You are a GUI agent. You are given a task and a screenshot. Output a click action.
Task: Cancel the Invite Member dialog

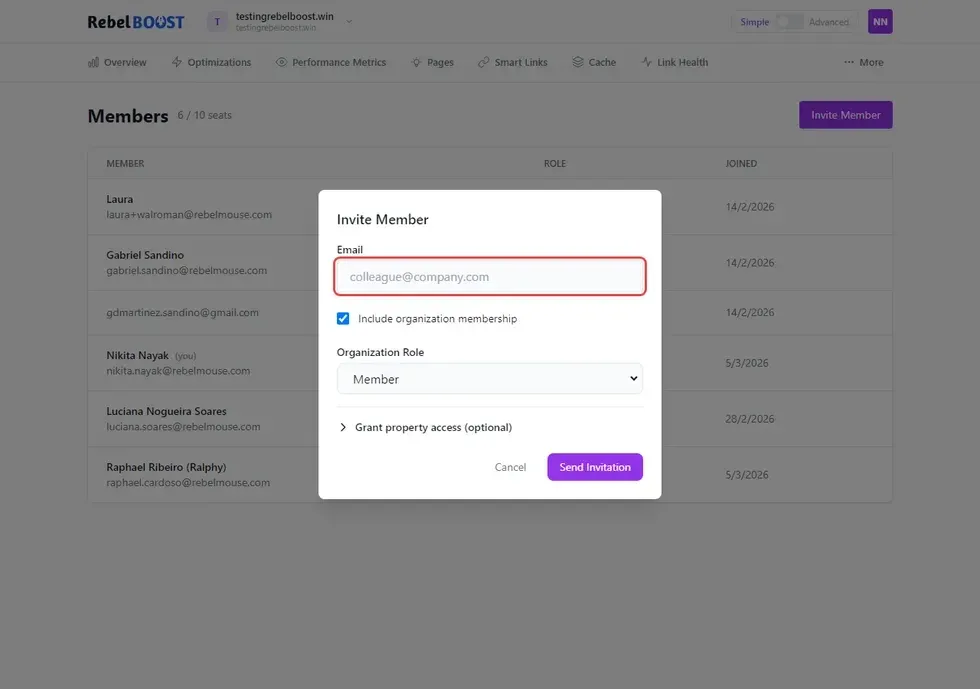(x=510, y=467)
